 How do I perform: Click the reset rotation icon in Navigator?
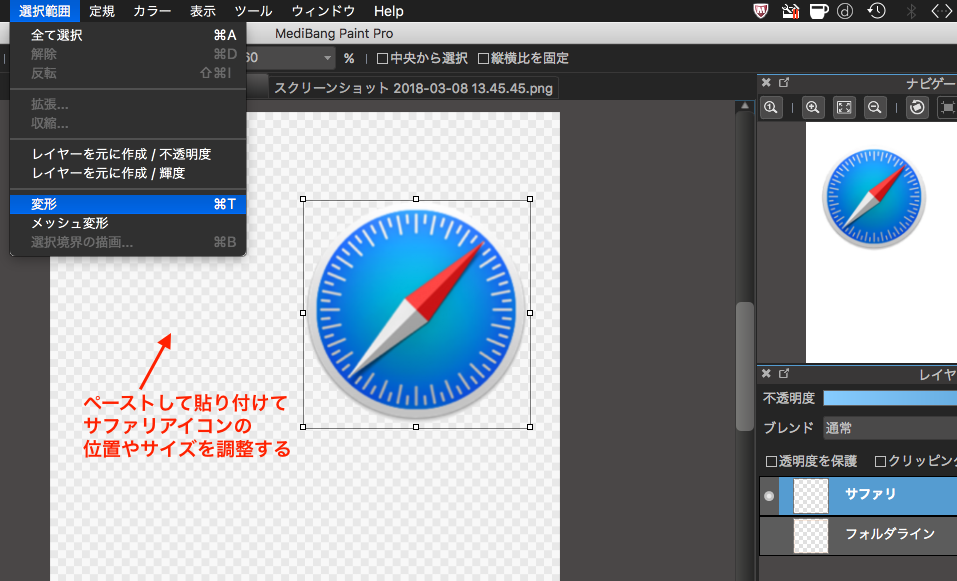(917, 107)
